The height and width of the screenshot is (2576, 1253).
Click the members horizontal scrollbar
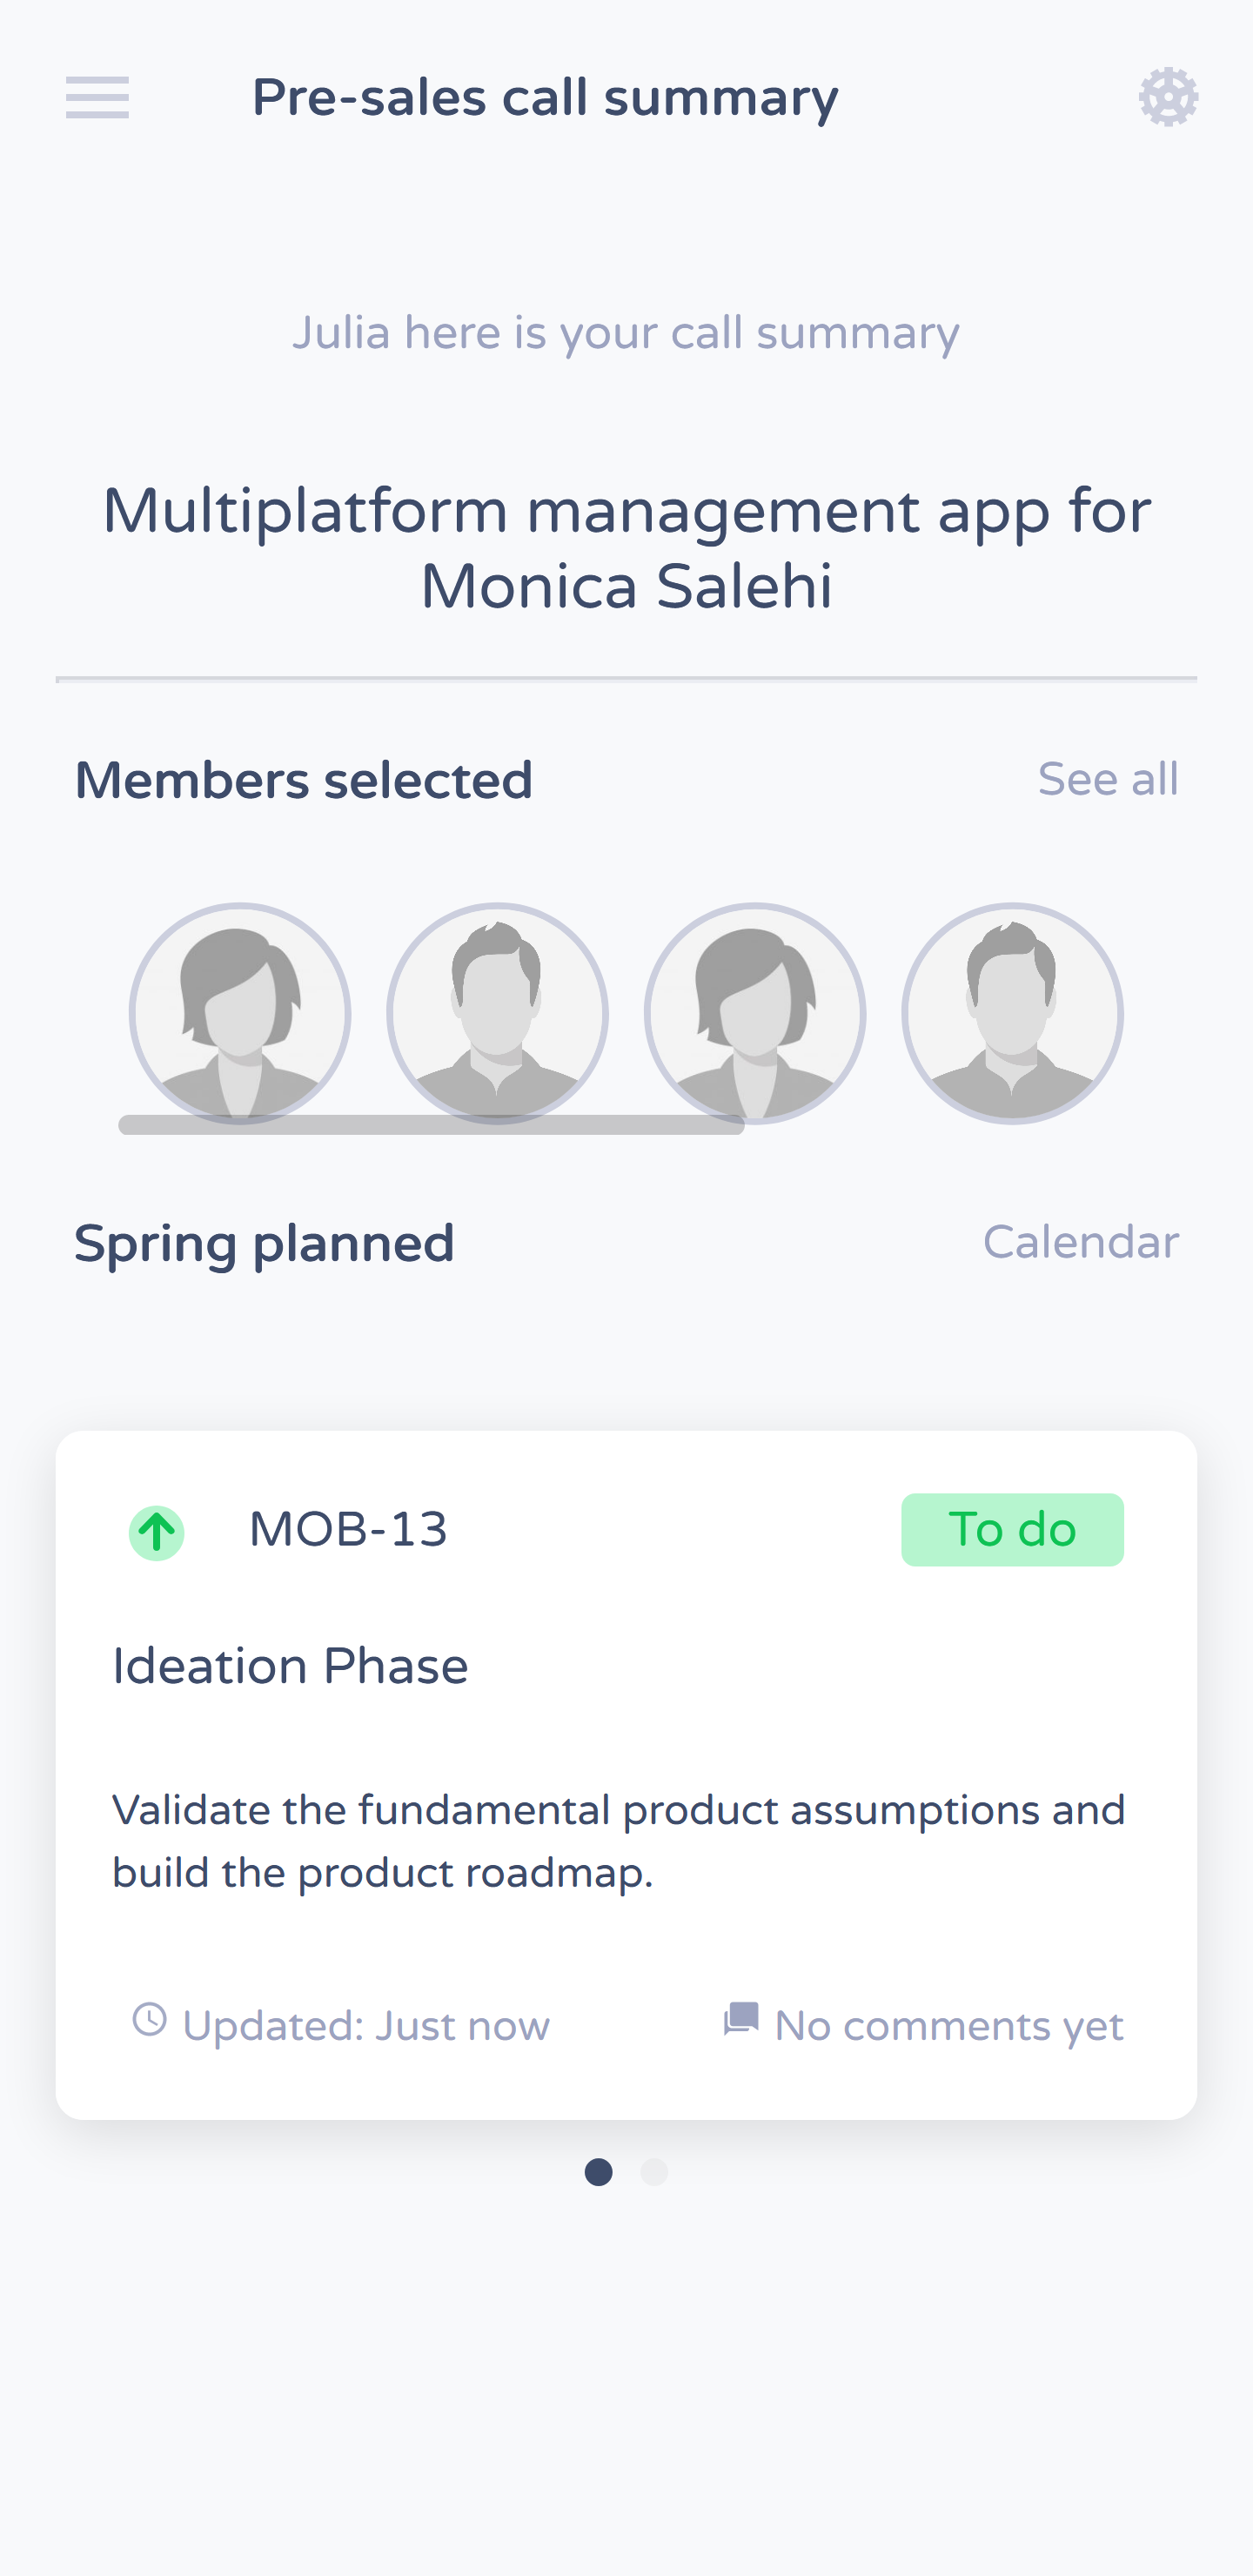pyautogui.click(x=431, y=1125)
